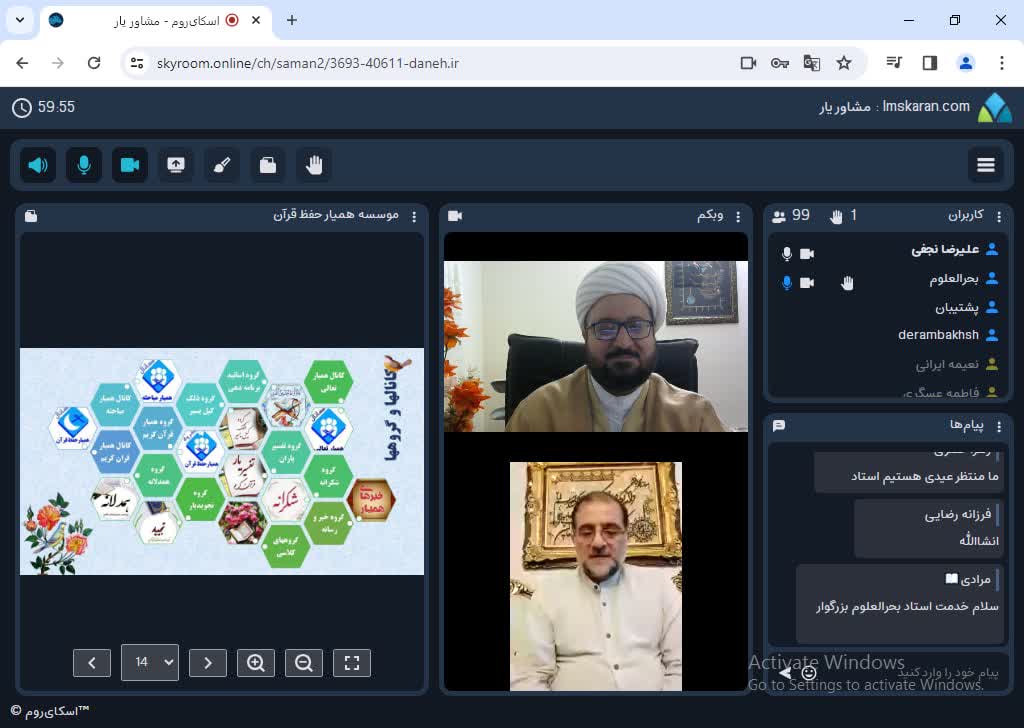
Task: Open the emoji picker in chat
Action: pos(809,672)
